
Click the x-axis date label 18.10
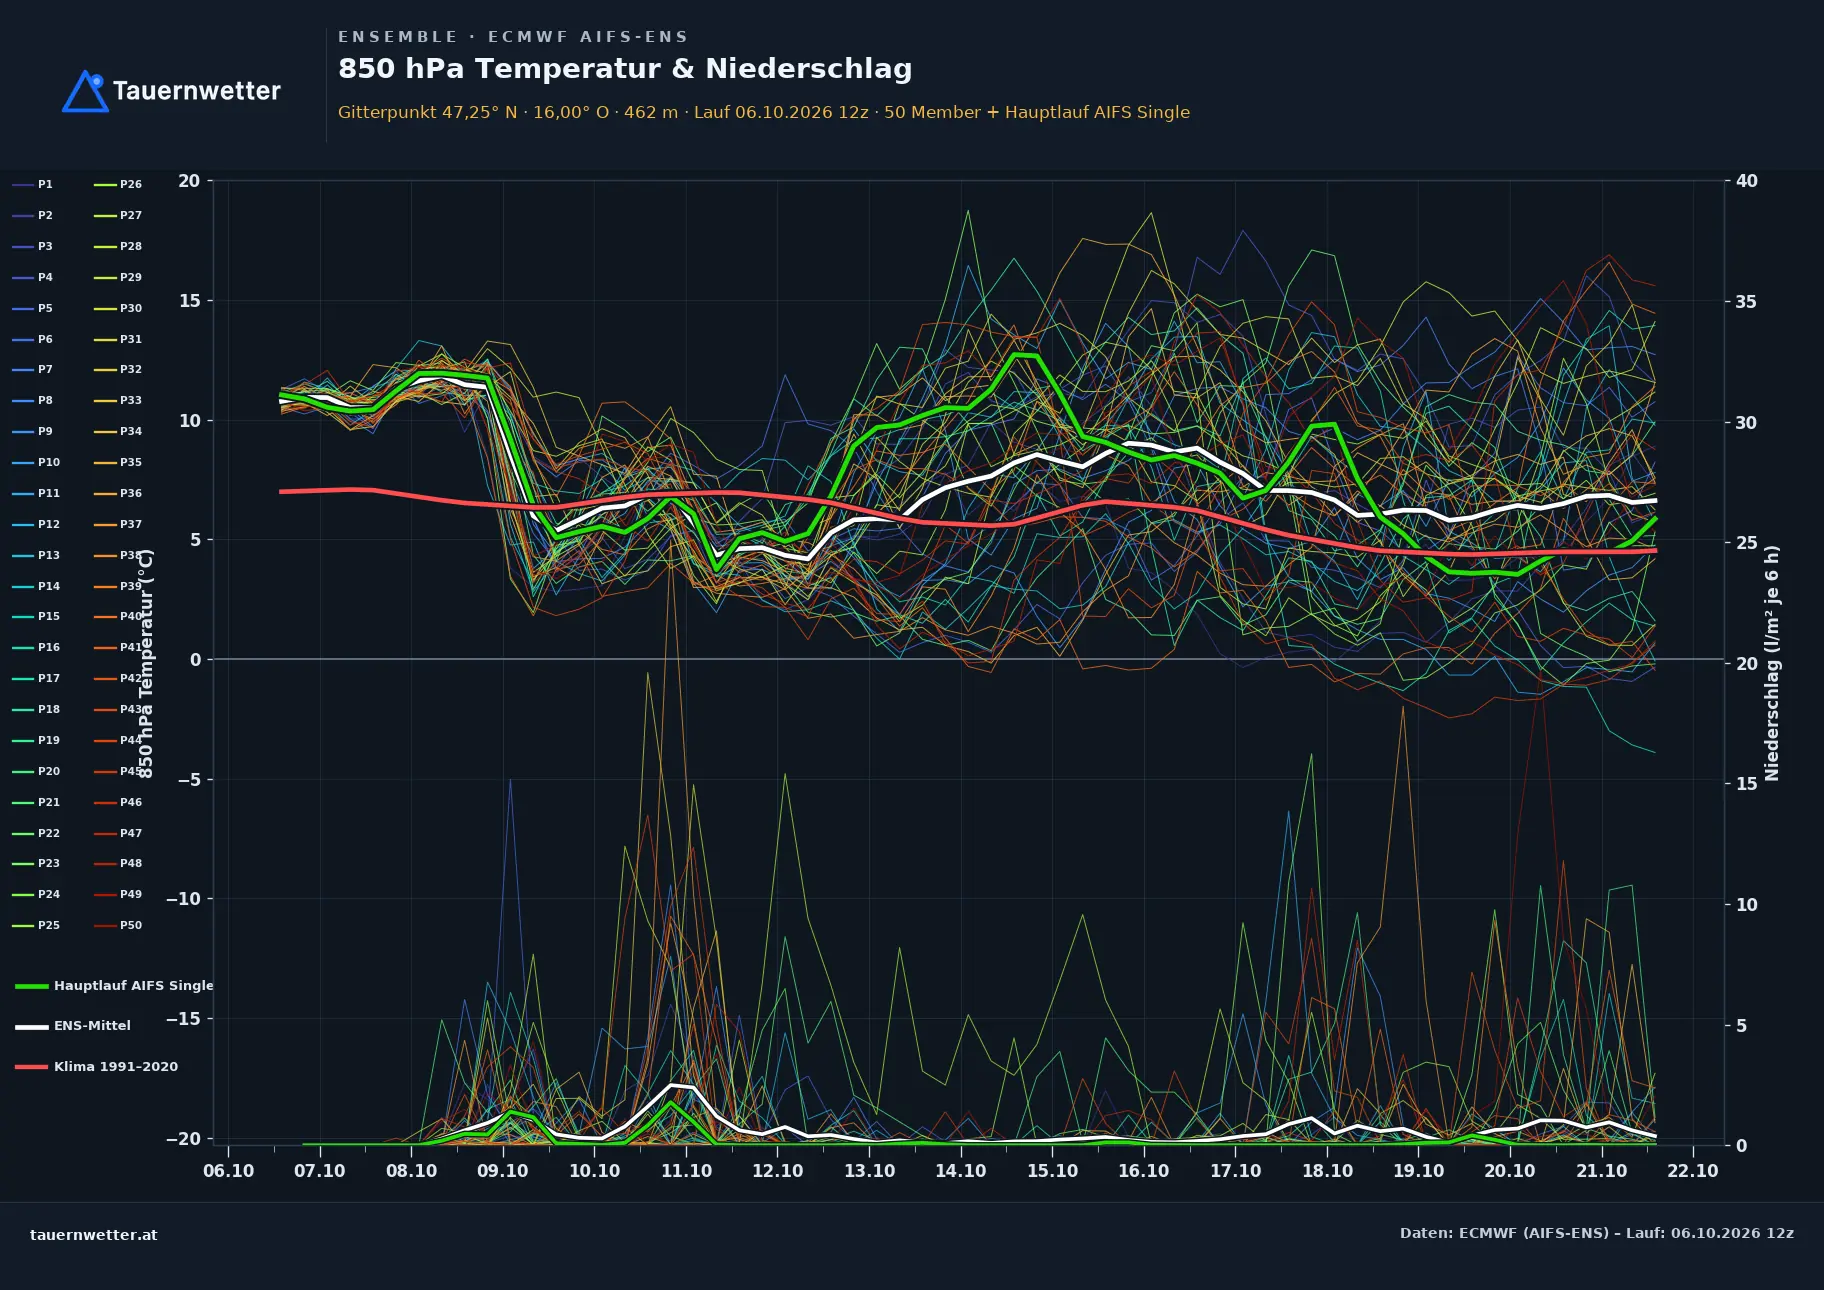click(x=1327, y=1171)
